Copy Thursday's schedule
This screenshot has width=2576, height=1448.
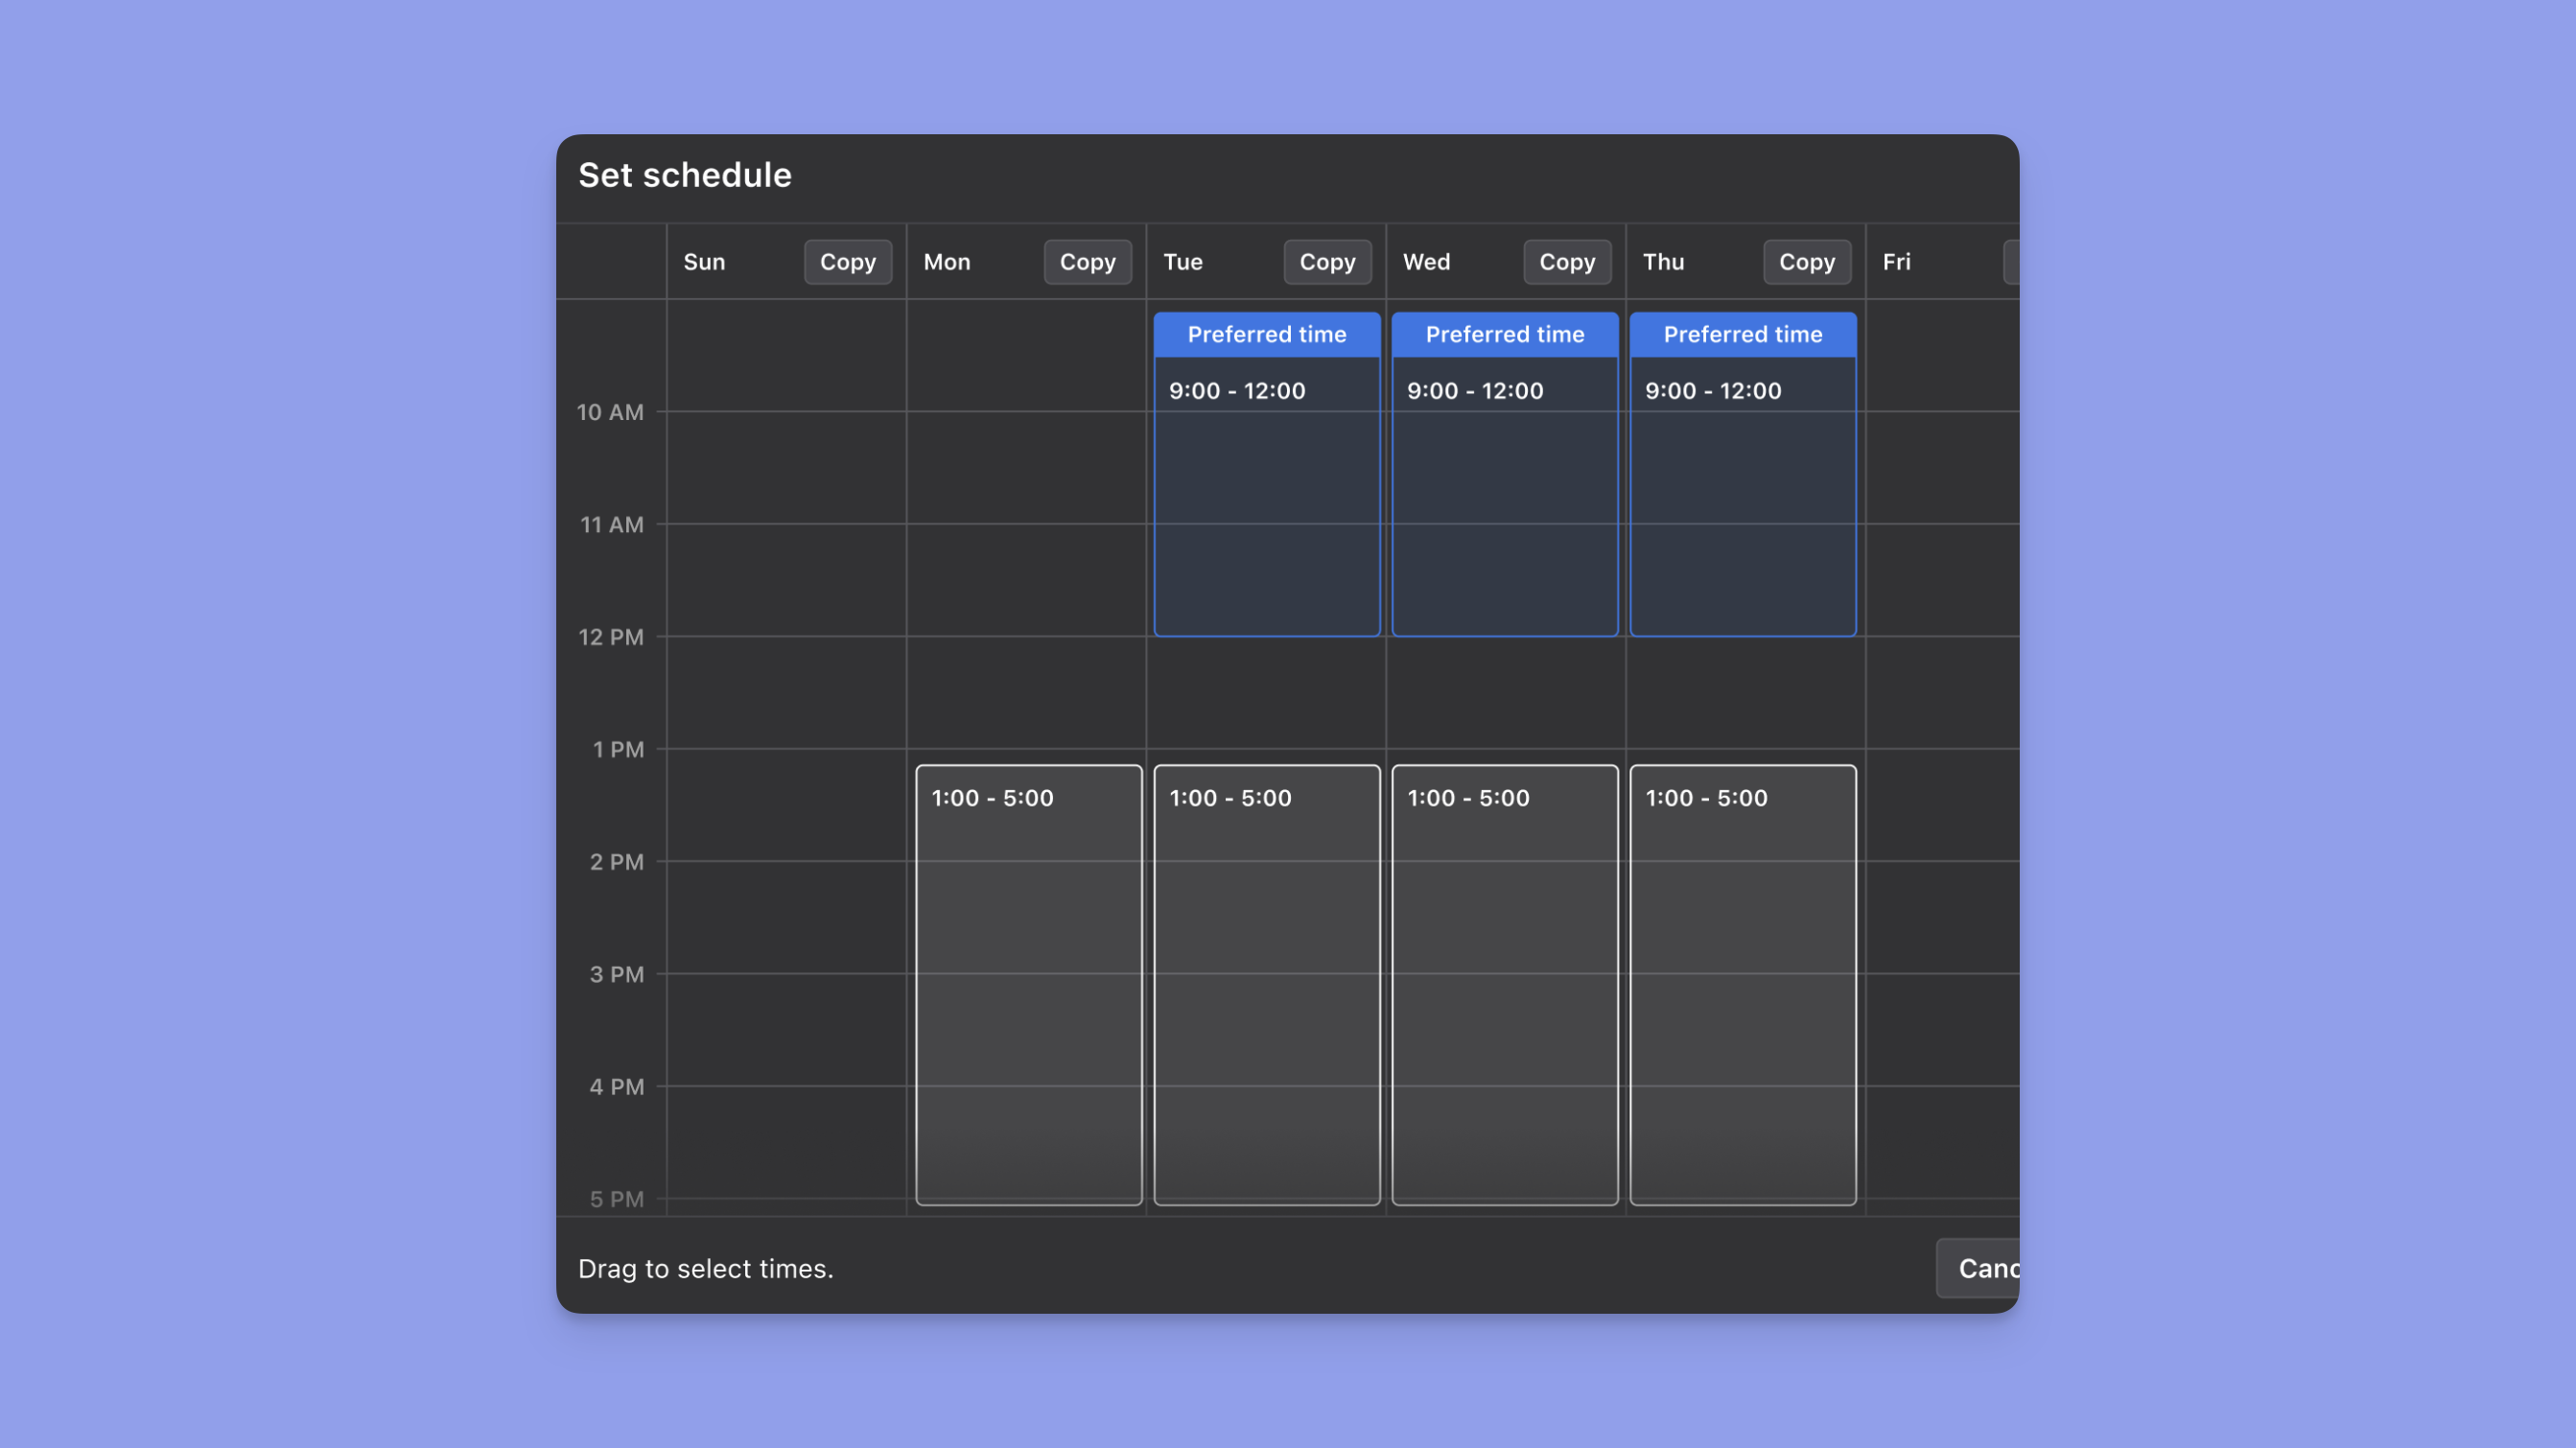[x=1806, y=262]
